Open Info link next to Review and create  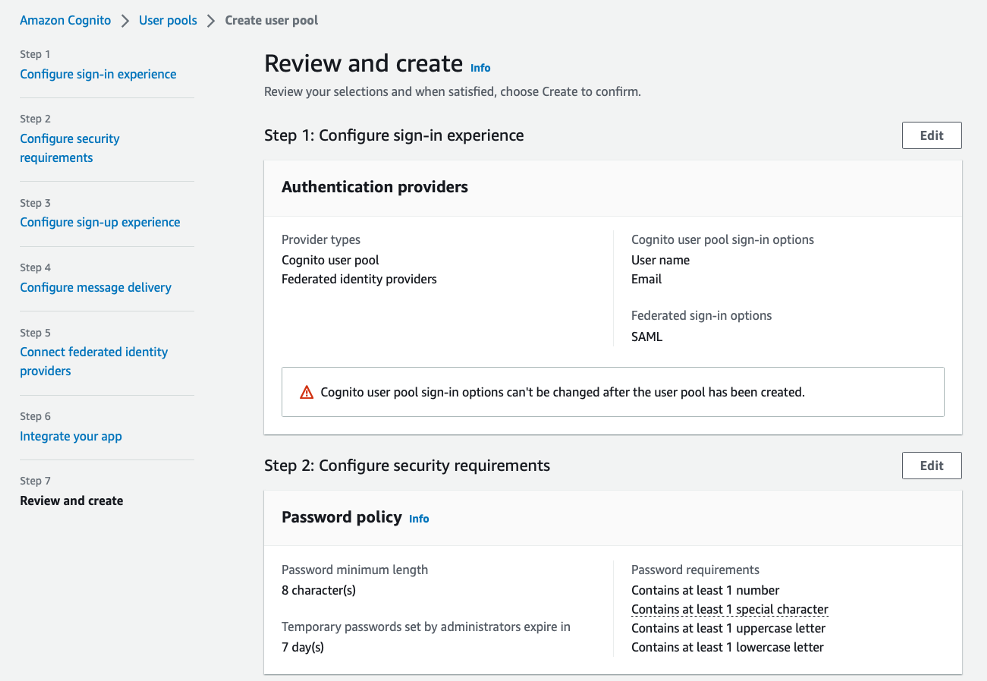tap(480, 68)
